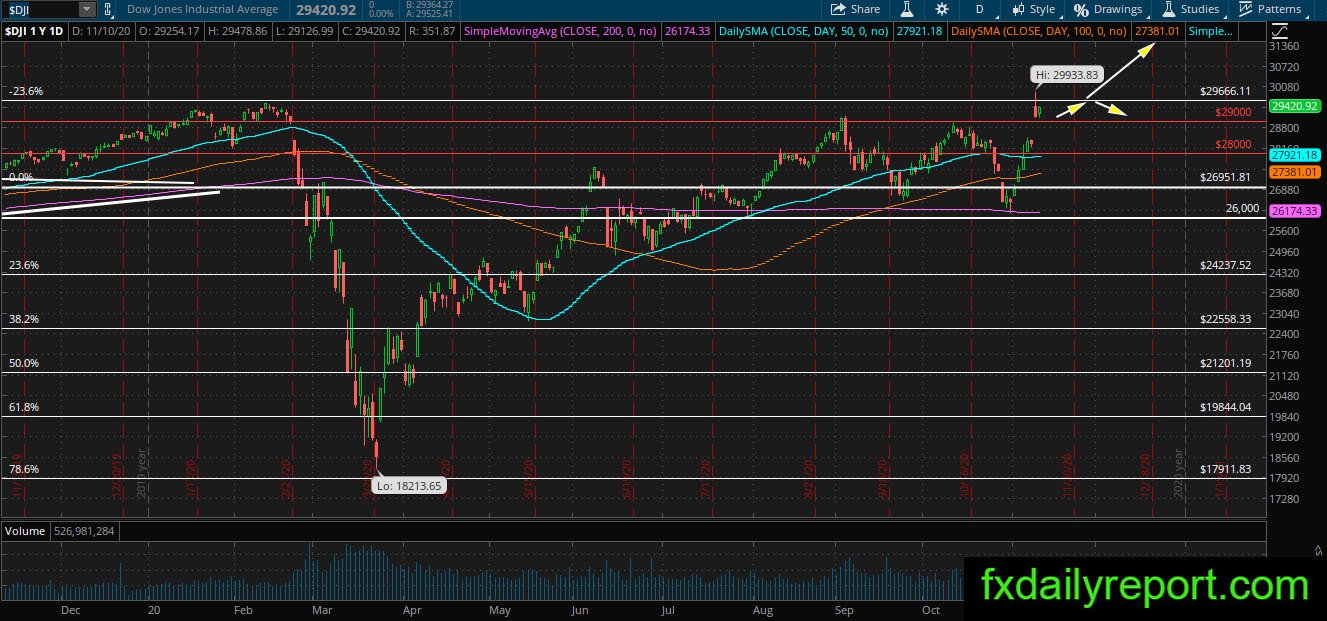Click the -23.6% retracement label
This screenshot has width=1327, height=621.
(x=25, y=91)
